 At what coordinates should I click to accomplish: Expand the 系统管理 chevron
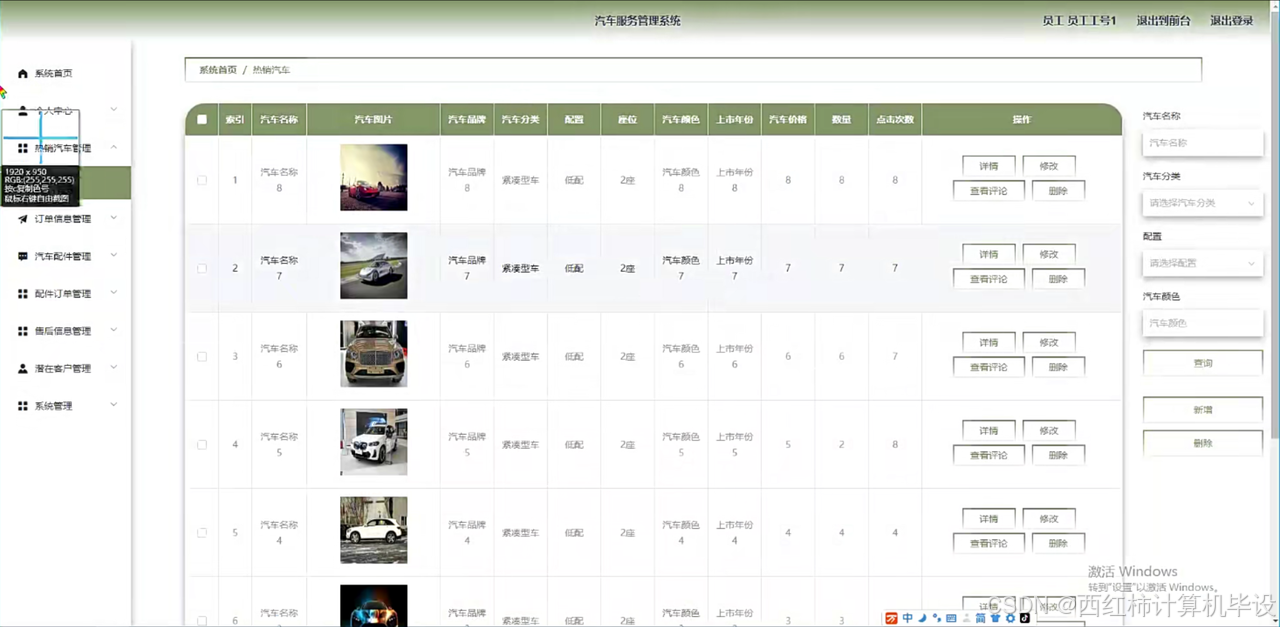(x=114, y=405)
